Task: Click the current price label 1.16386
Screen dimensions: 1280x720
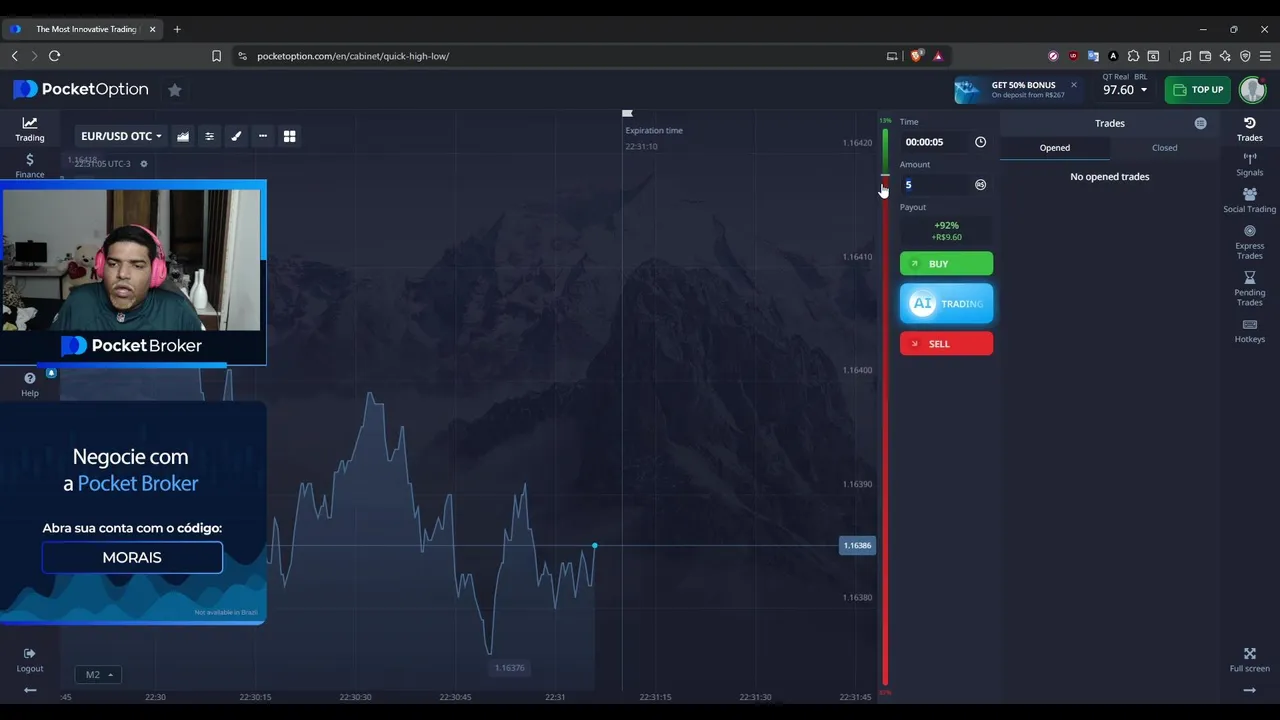Action: [x=857, y=545]
